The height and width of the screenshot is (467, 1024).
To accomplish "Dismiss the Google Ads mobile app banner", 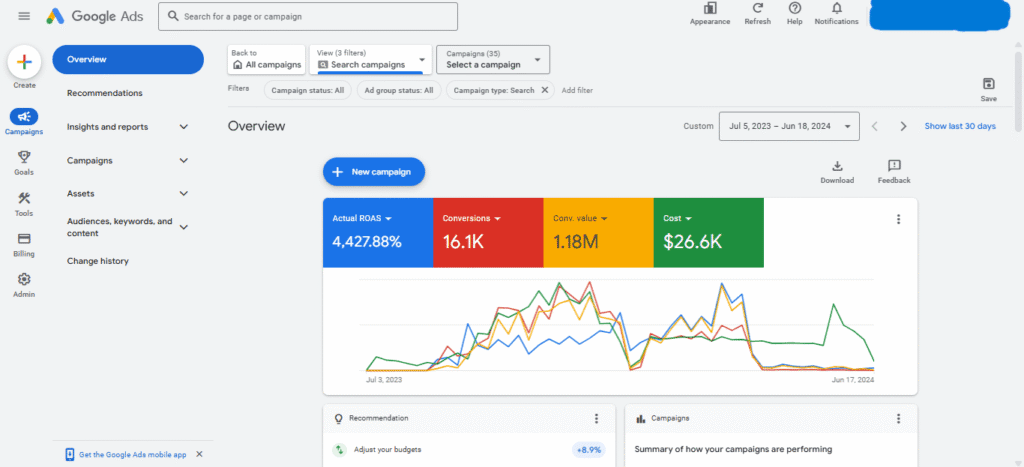I will click(x=199, y=454).
